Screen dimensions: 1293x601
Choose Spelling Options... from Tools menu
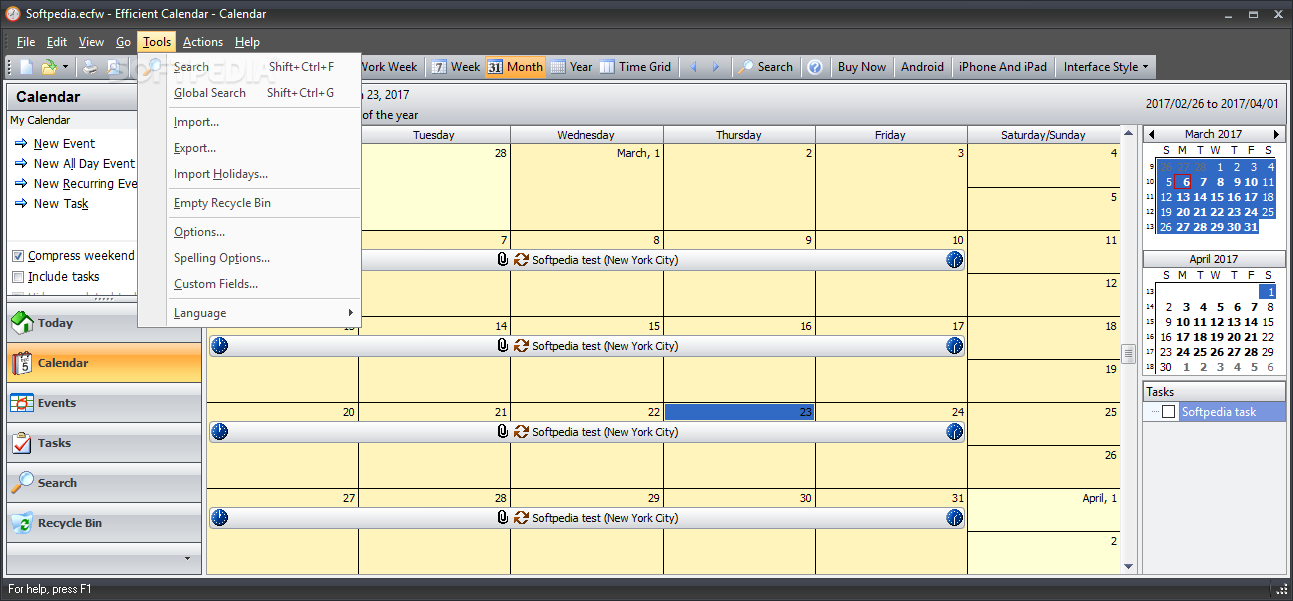(249, 258)
